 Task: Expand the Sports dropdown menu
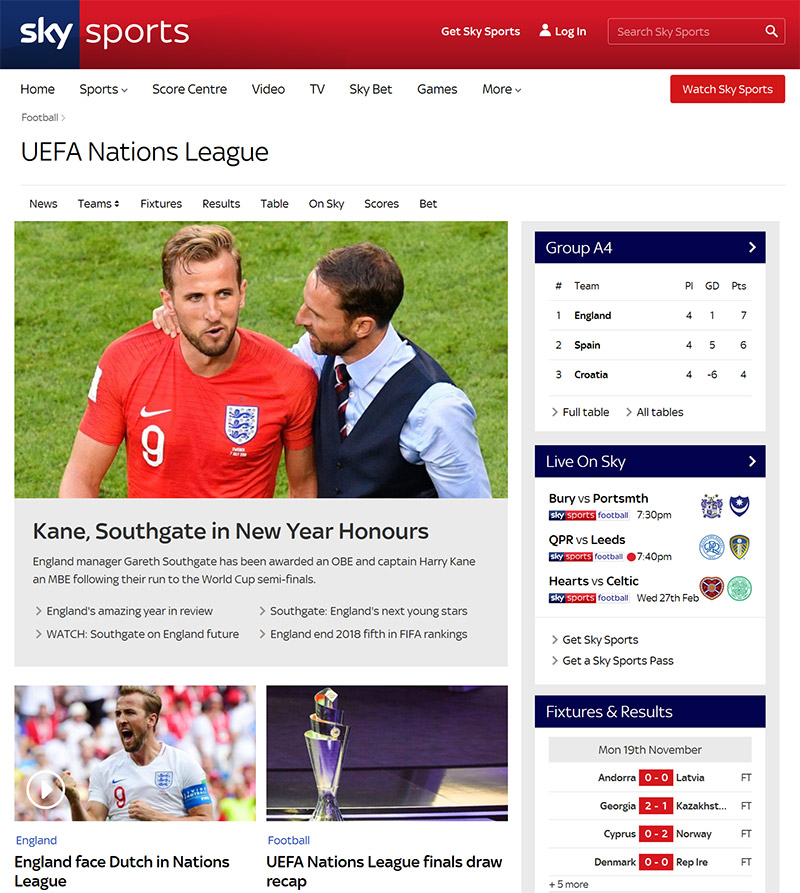tap(103, 89)
